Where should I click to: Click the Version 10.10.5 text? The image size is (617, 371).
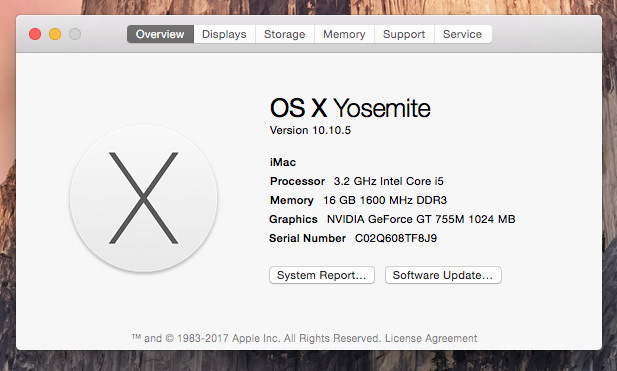[310, 130]
